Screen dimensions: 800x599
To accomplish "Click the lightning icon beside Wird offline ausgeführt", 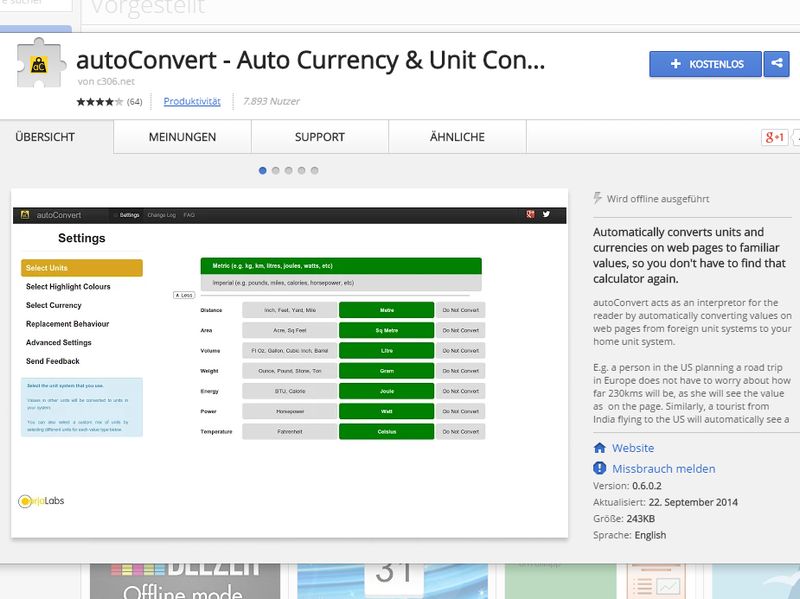I will 597,198.
